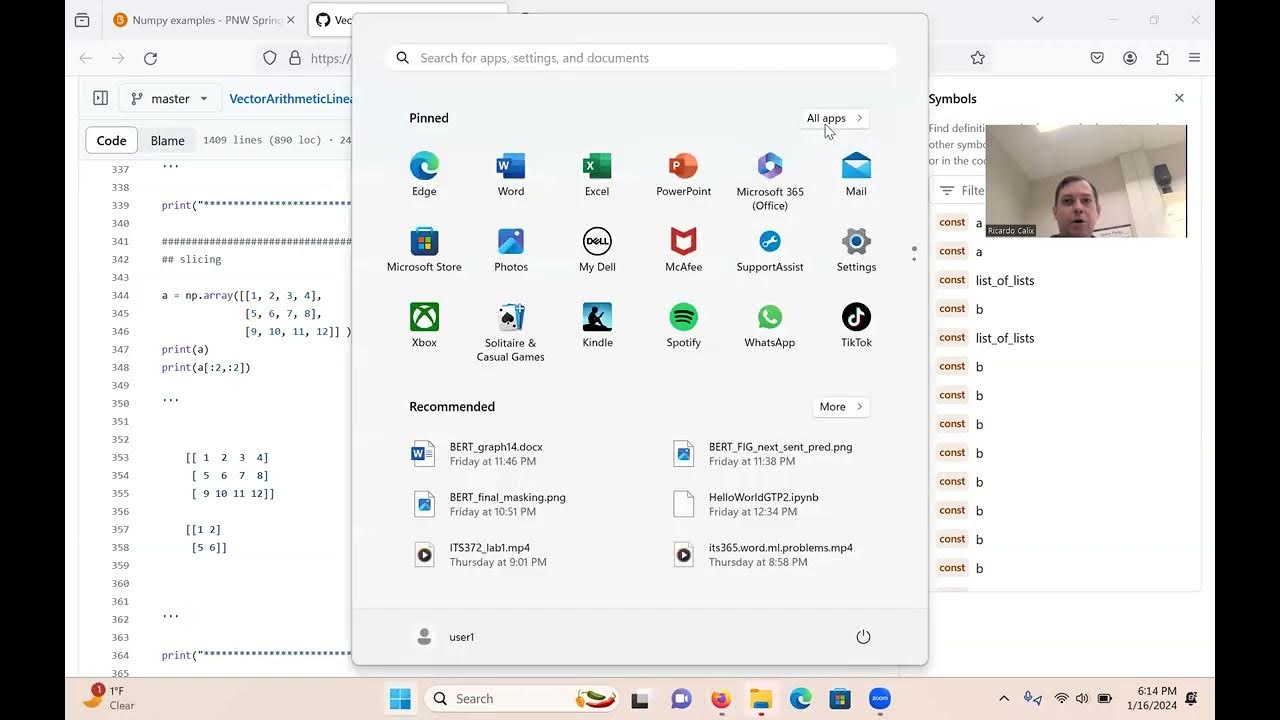This screenshot has width=1280, height=720.
Task: Open Excel in the Start menu
Action: tap(597, 174)
